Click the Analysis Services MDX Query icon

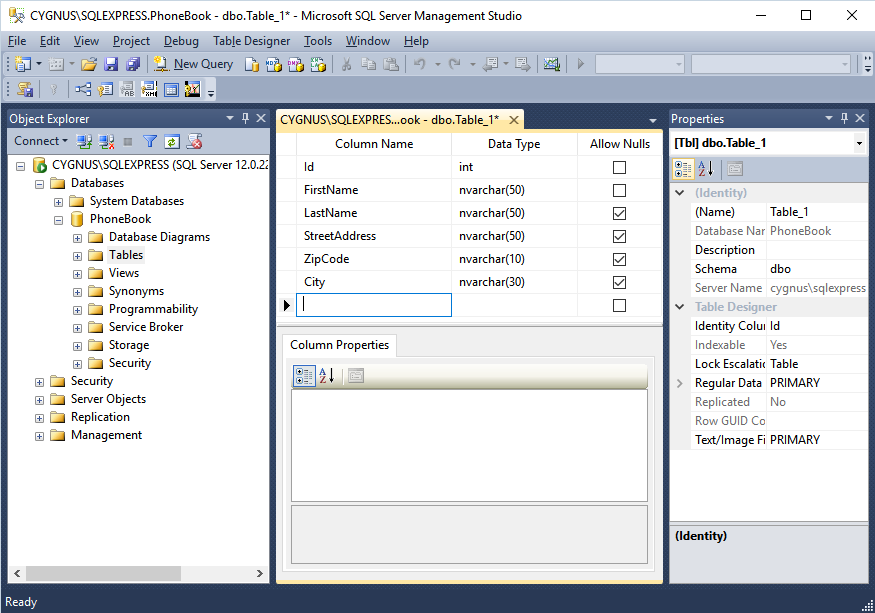click(x=273, y=65)
